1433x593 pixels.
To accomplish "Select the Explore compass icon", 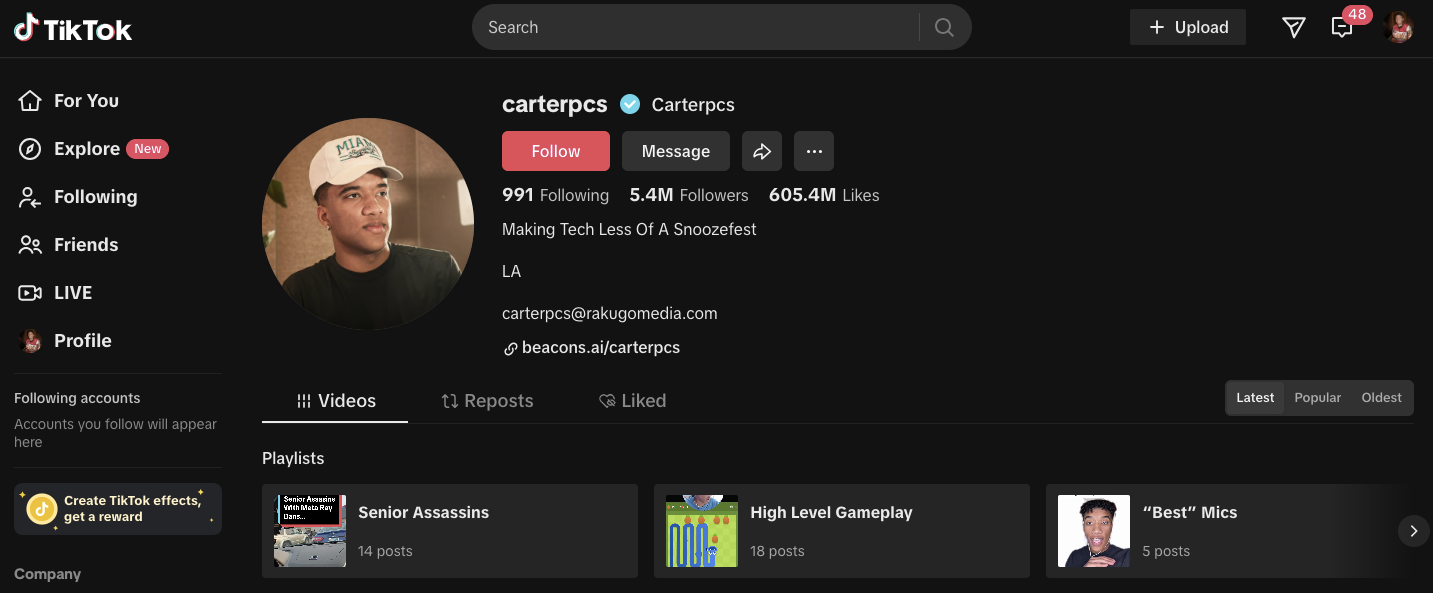I will 30,148.
